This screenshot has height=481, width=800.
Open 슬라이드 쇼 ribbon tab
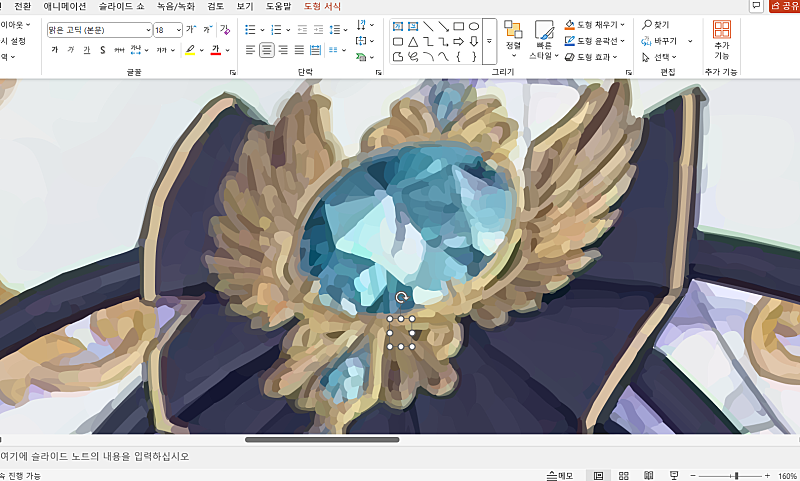[x=121, y=6]
